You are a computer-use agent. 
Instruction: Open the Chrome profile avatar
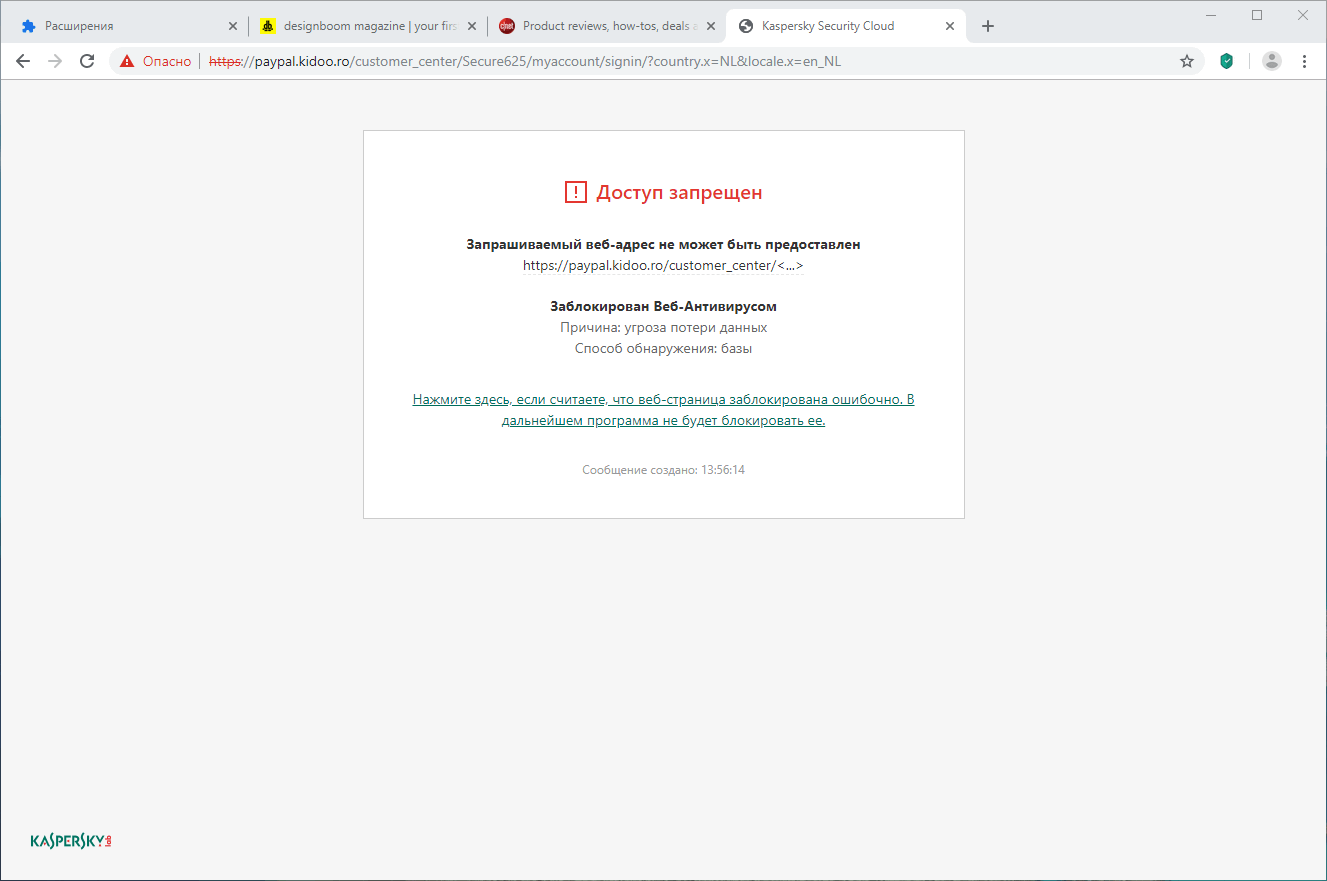[x=1272, y=61]
